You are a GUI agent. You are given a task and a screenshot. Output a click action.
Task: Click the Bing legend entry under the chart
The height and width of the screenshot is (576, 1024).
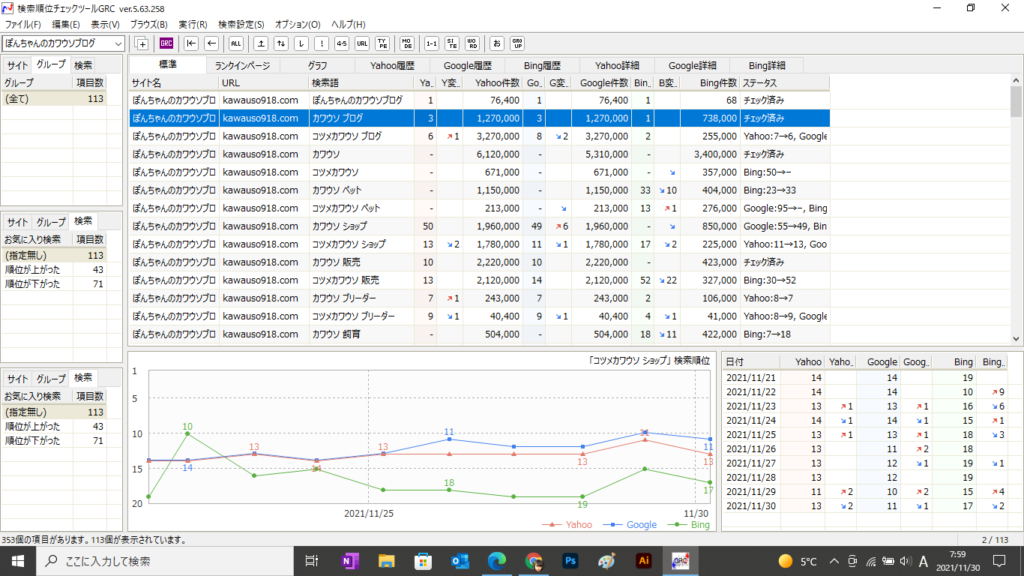point(688,524)
